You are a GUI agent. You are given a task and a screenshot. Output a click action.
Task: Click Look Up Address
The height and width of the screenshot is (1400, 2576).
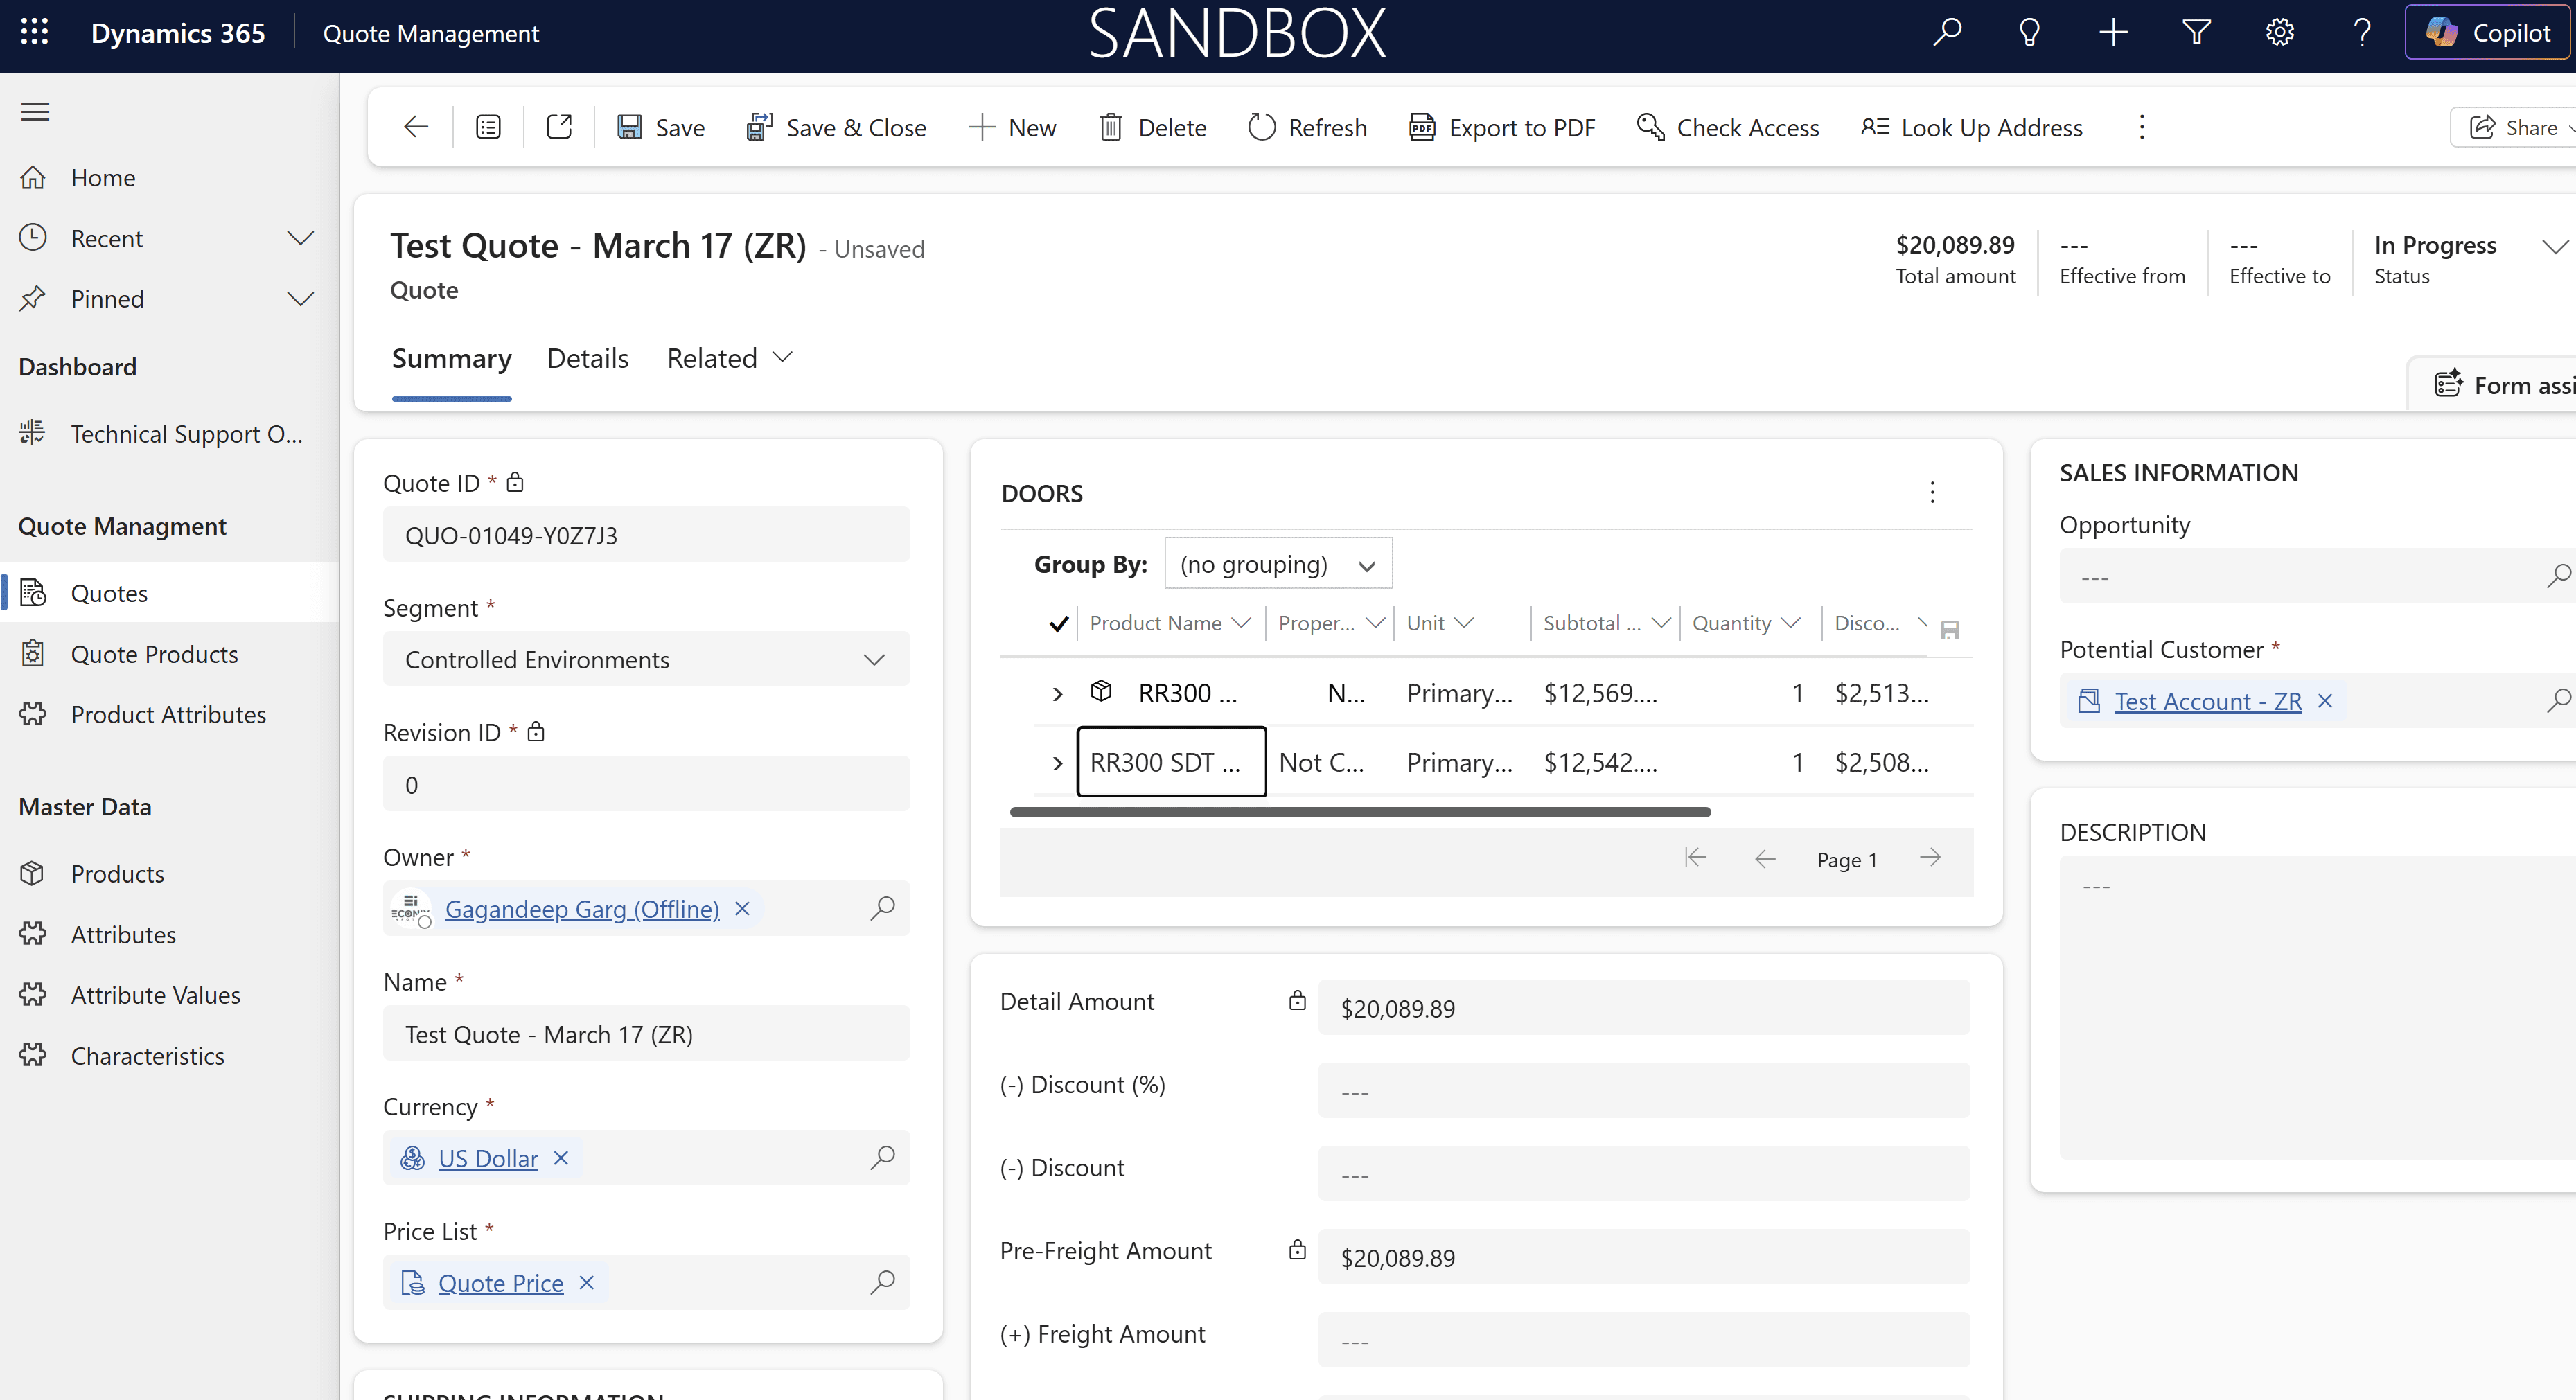click(x=1971, y=127)
